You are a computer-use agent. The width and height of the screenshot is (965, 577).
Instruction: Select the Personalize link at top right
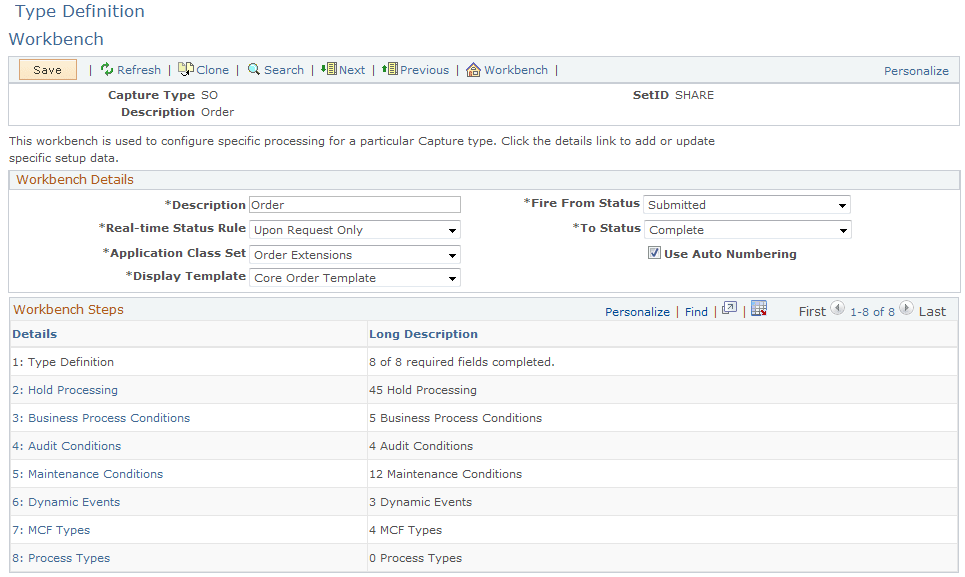[x=916, y=70]
